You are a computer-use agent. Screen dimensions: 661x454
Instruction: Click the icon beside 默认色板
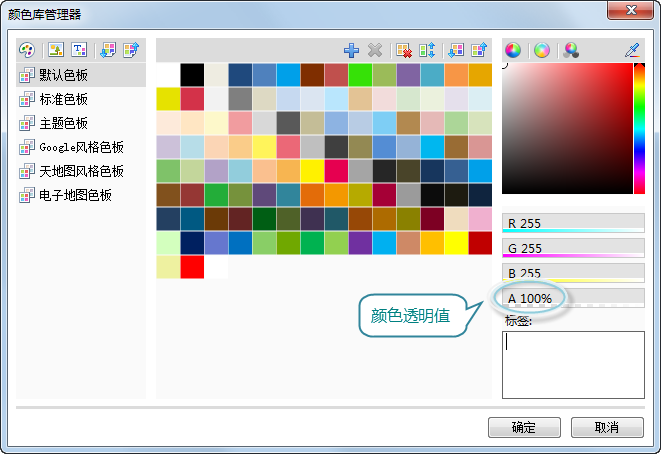click(27, 75)
